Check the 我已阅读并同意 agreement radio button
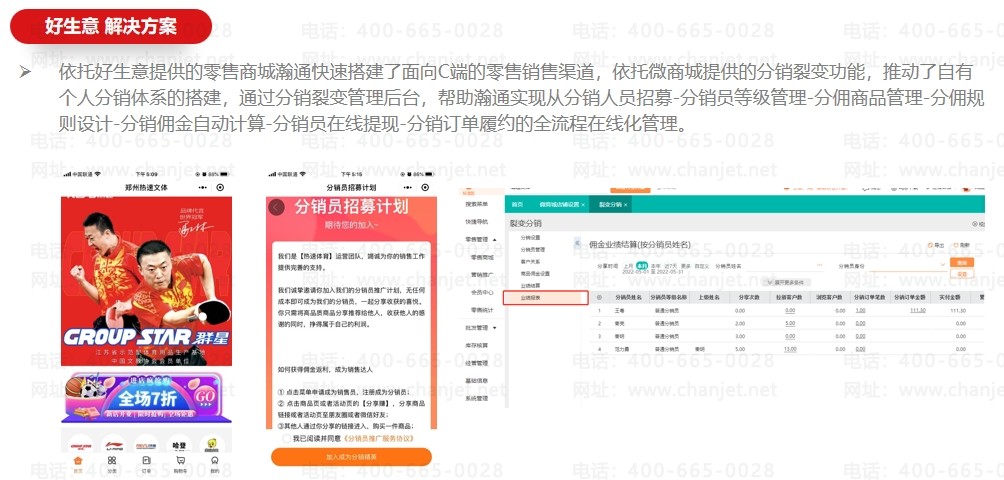This screenshot has height=480, width=1004. (x=286, y=438)
